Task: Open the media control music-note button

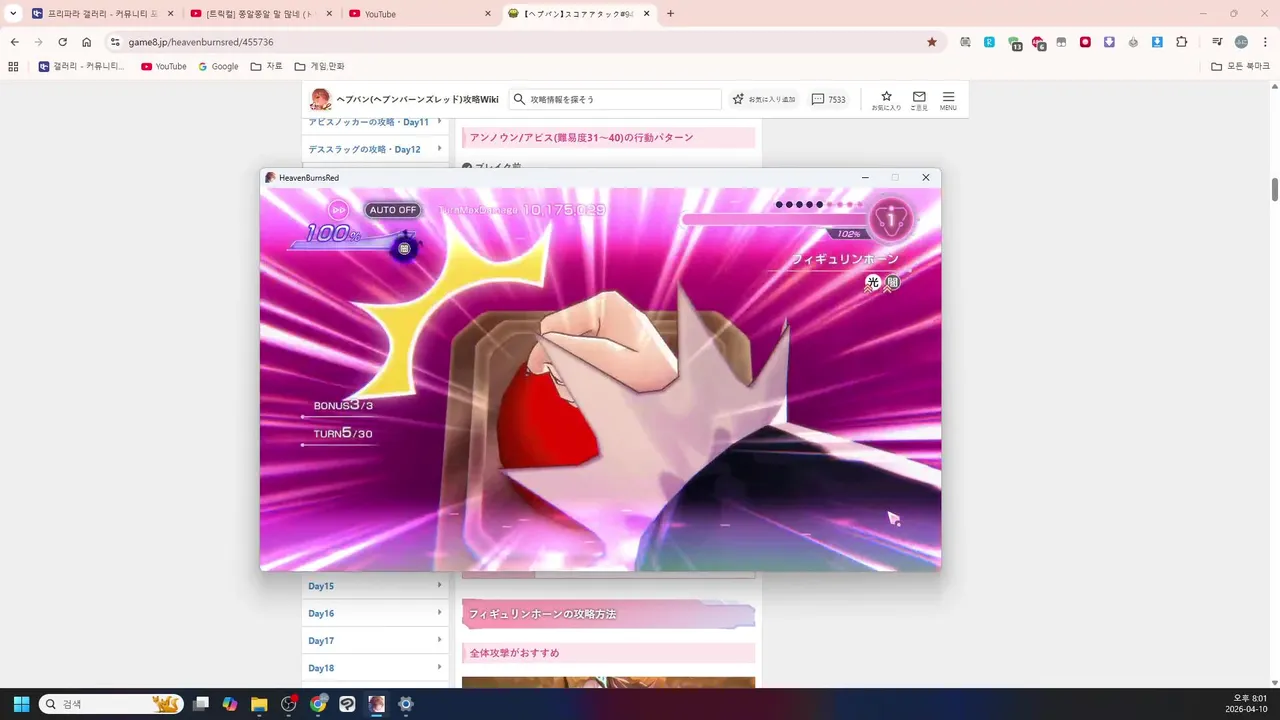Action: (1217, 42)
